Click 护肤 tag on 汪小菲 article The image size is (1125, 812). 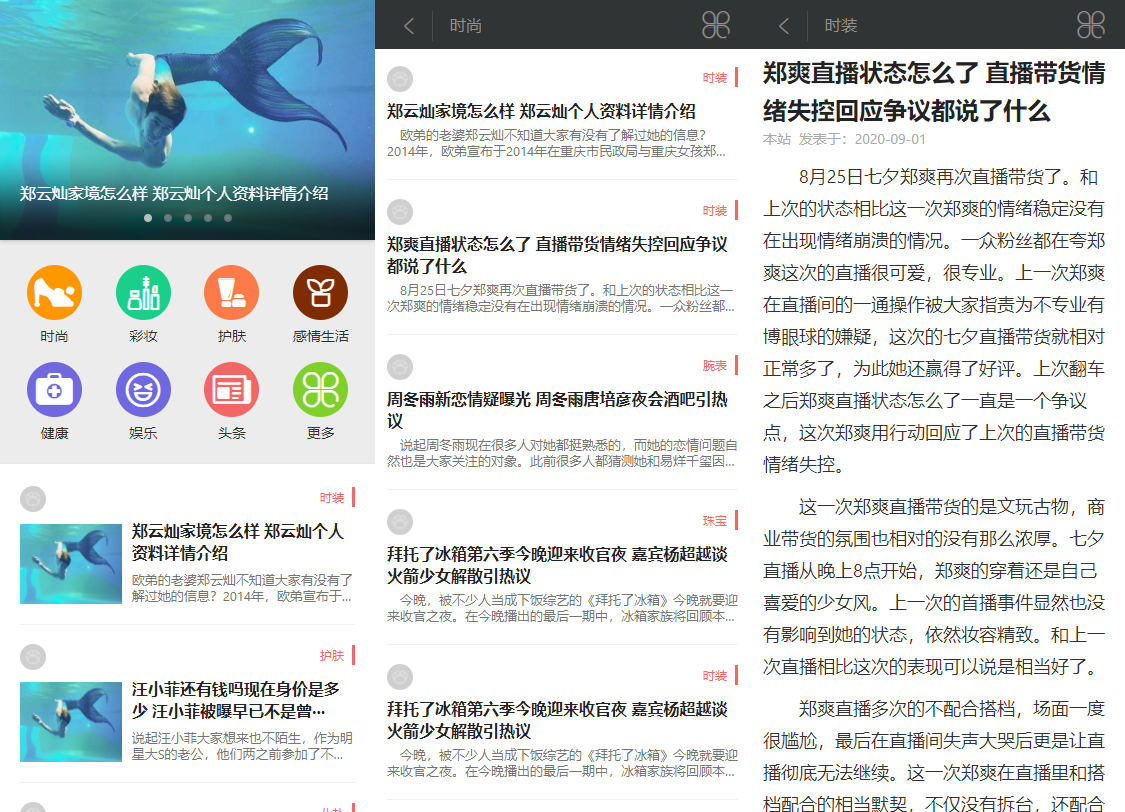tap(331, 656)
